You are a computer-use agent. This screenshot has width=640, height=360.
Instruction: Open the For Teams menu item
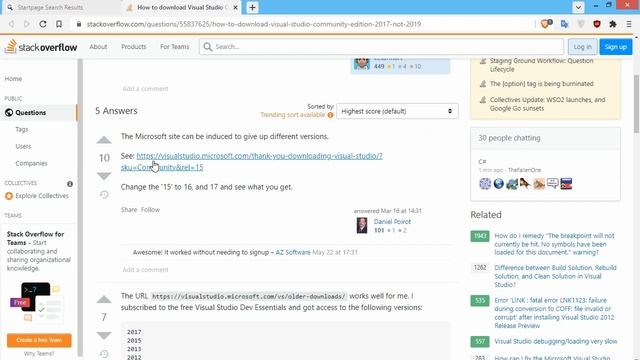[x=174, y=47]
